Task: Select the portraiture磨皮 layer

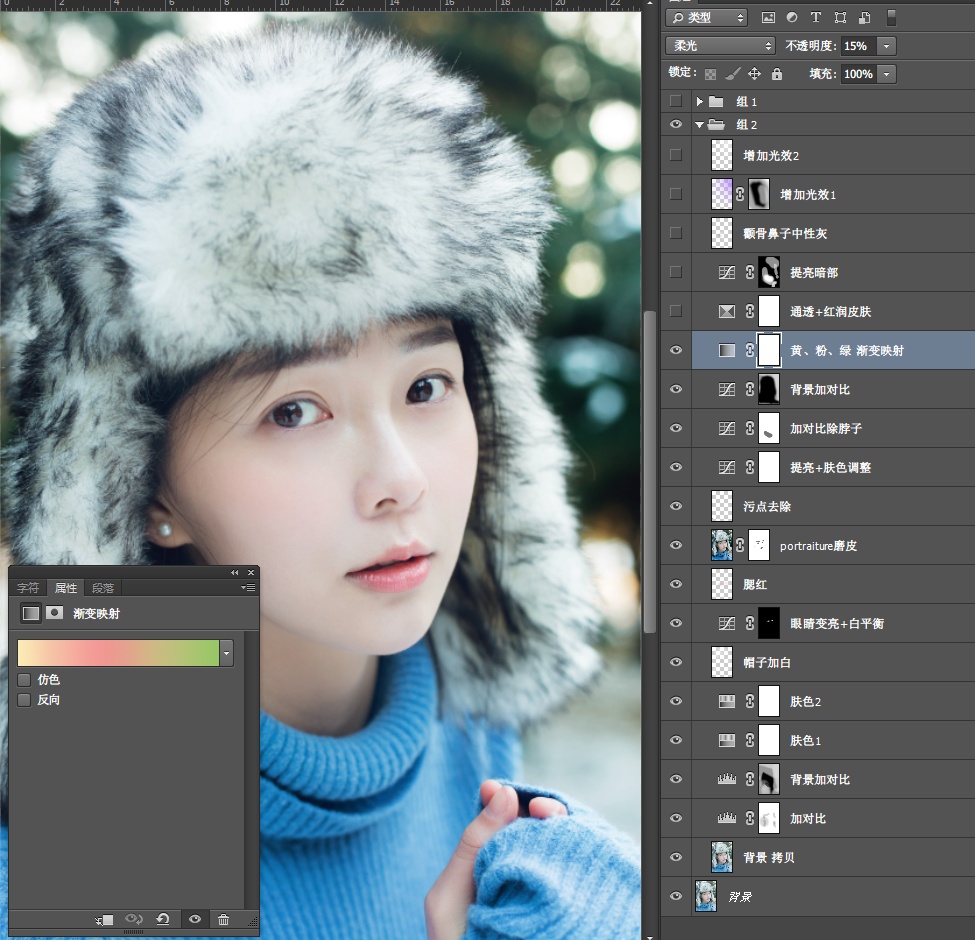Action: (x=833, y=545)
